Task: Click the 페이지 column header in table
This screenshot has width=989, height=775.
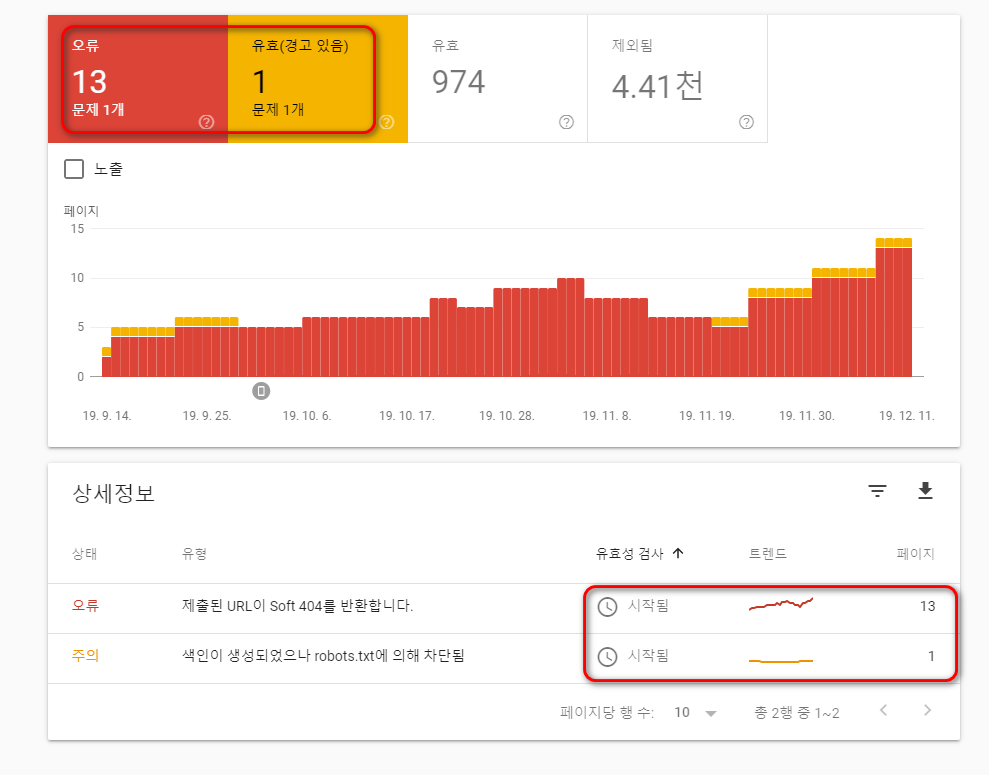Action: (x=915, y=554)
